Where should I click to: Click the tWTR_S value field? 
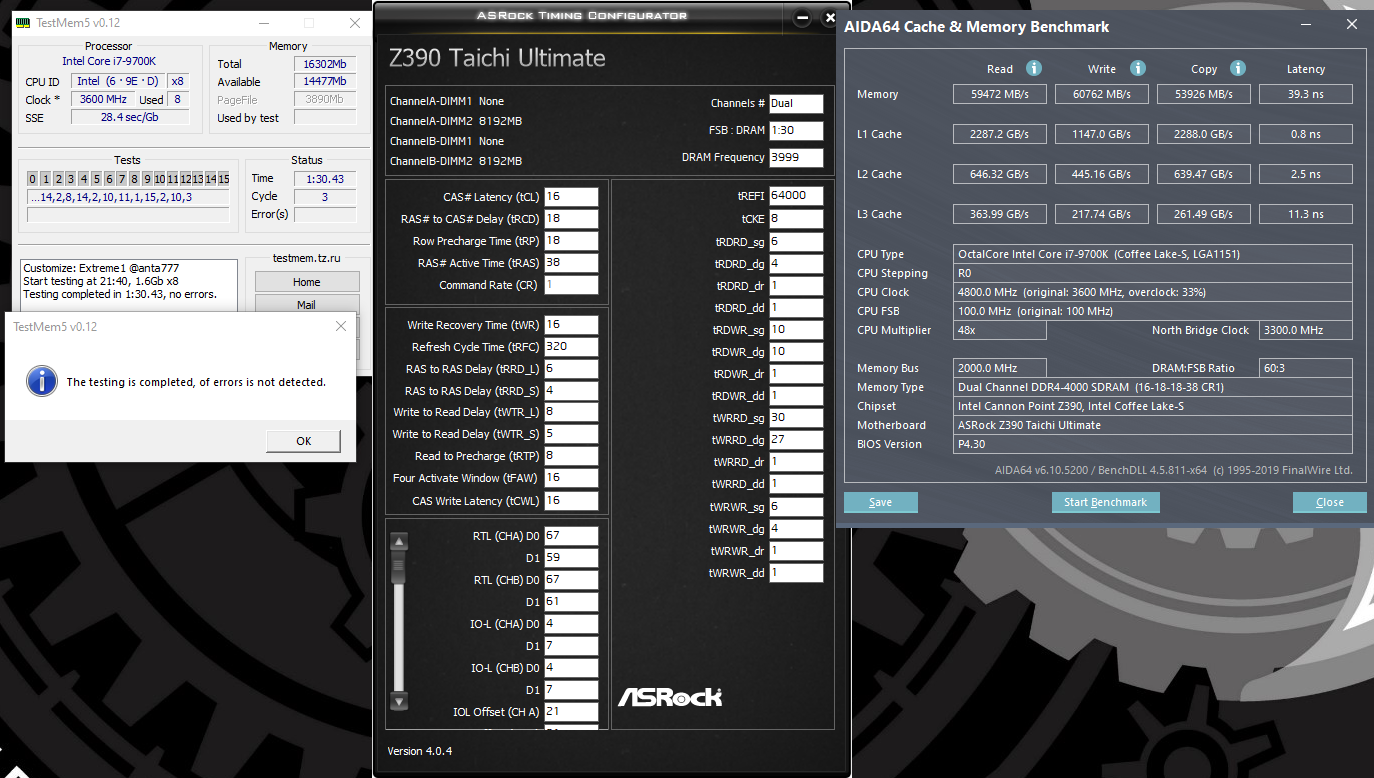coord(571,434)
